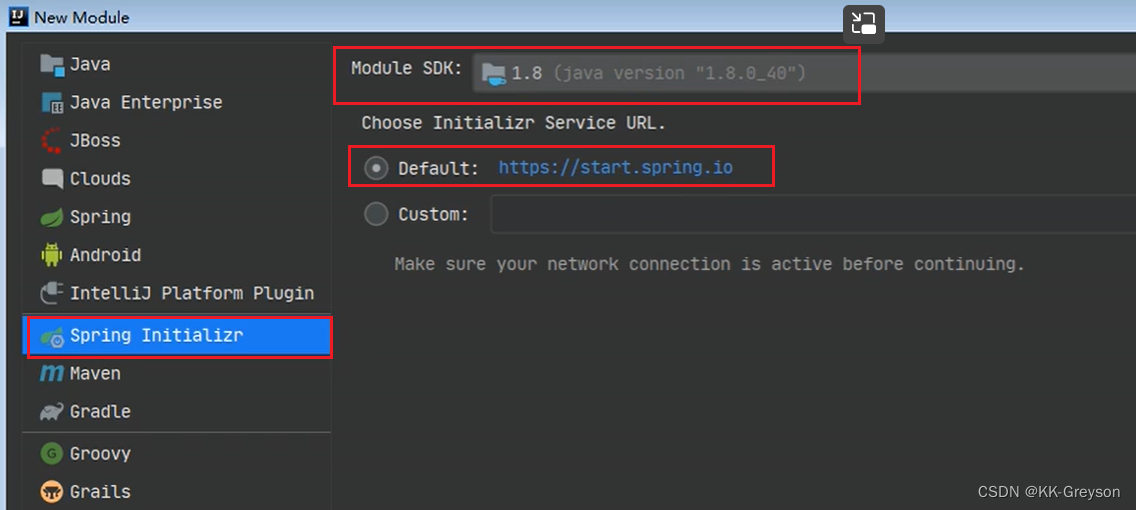
Task: Click the Java module type icon
Action: point(52,64)
